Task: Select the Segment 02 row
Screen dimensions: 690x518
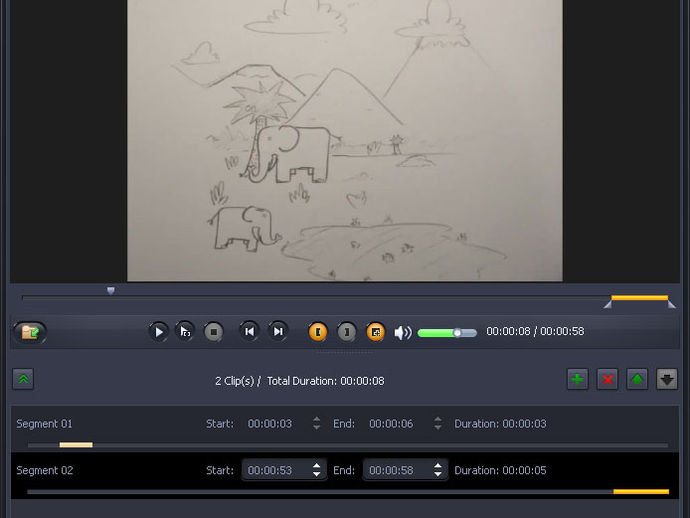Action: point(345,476)
